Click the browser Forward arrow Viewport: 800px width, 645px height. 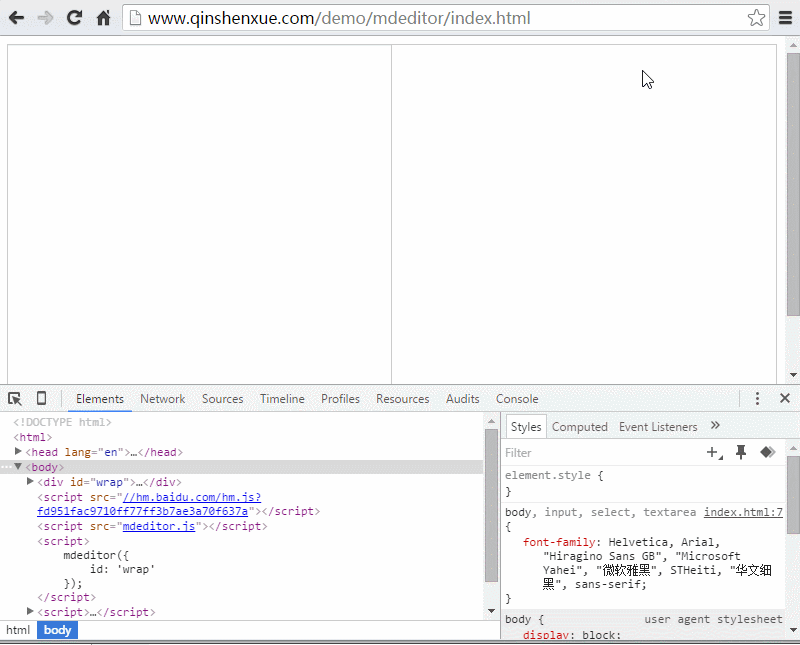pyautogui.click(x=45, y=18)
